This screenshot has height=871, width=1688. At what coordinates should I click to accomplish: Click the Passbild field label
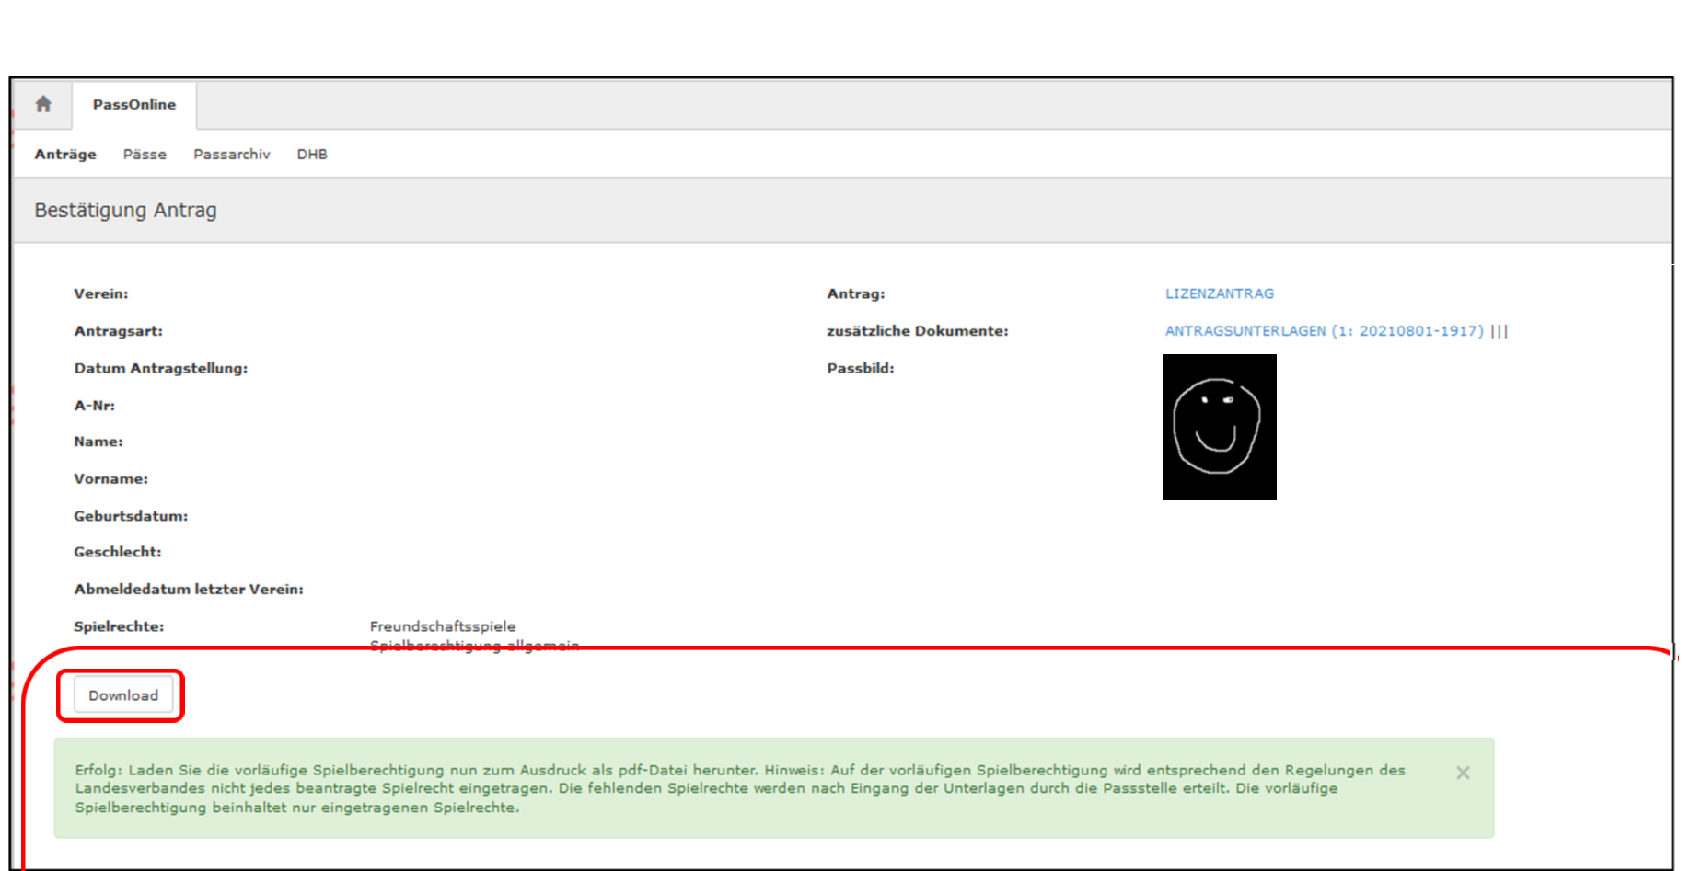(x=860, y=368)
